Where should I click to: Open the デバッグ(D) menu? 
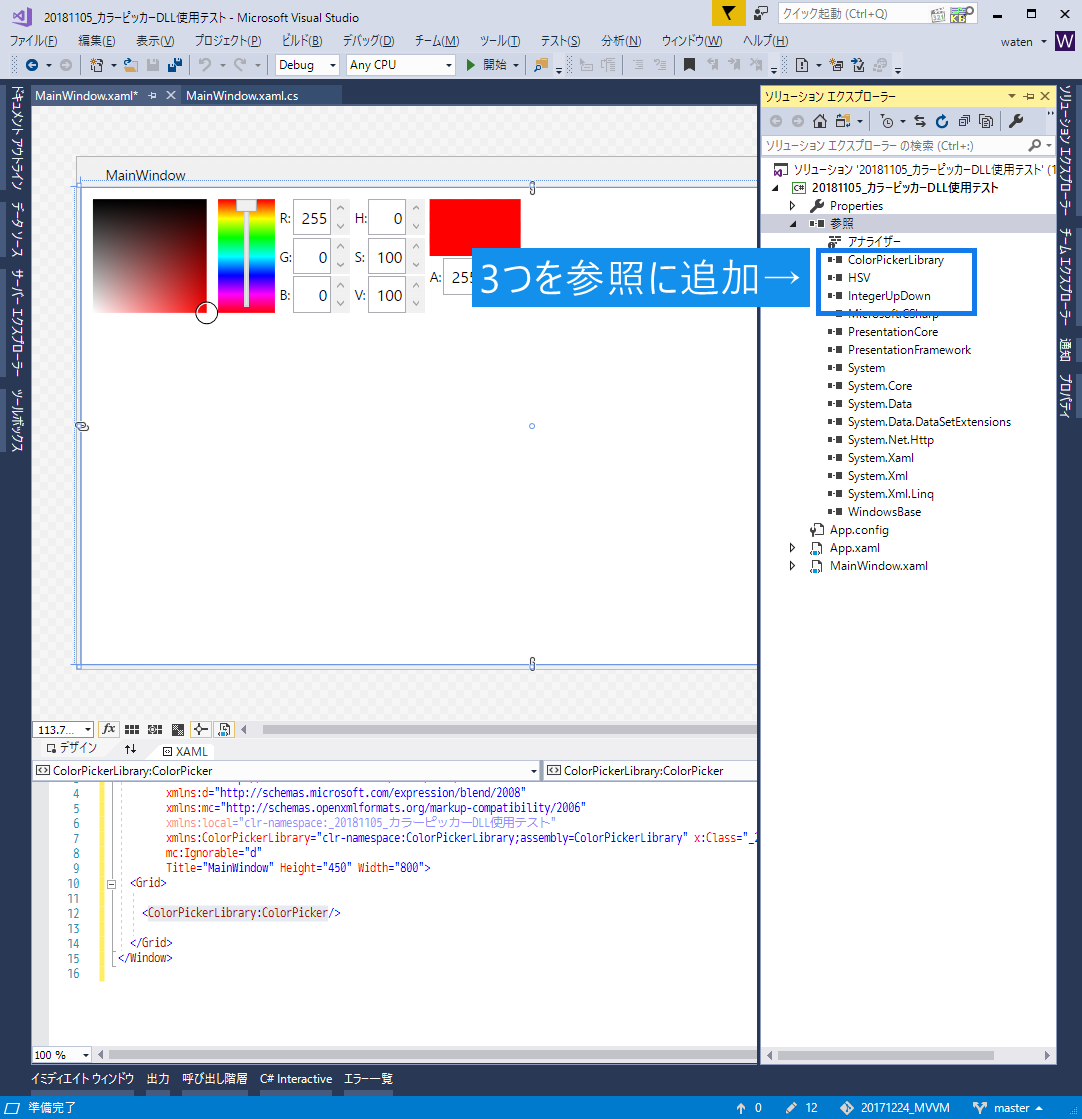(368, 41)
